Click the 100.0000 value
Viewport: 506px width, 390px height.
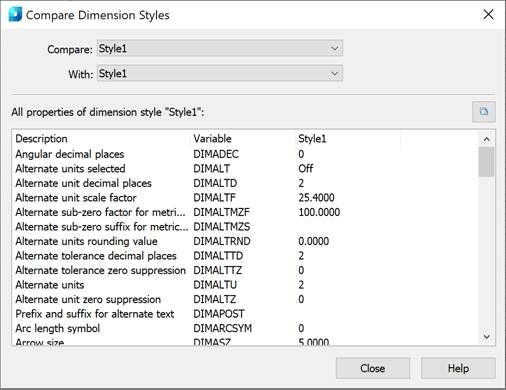pos(319,212)
